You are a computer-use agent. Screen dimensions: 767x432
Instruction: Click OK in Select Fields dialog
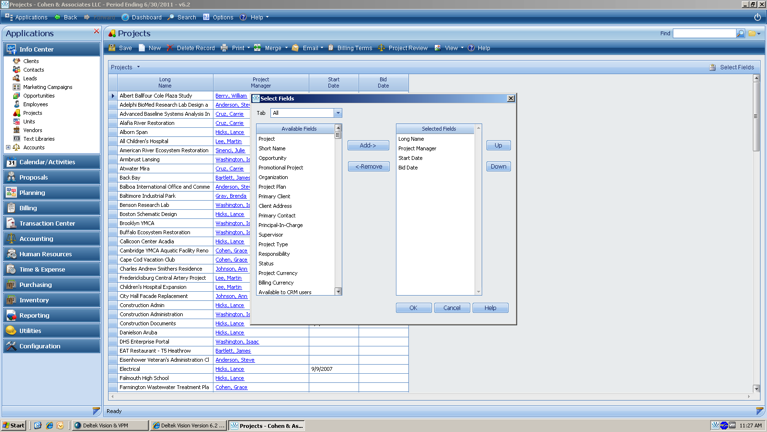pos(413,308)
